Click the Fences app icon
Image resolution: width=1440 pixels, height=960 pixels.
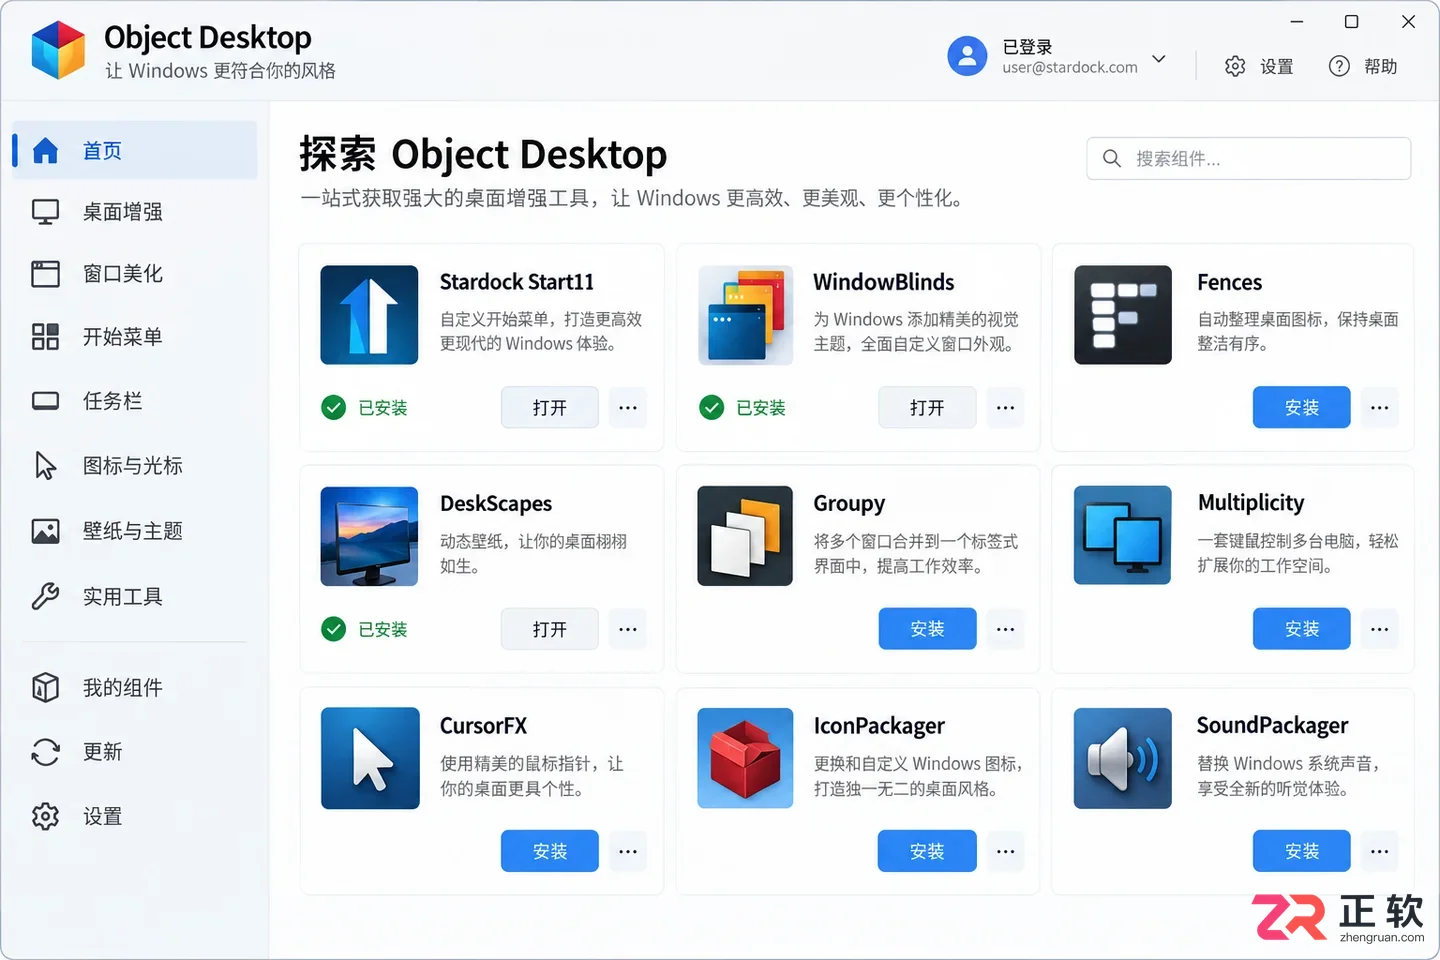pyautogui.click(x=1123, y=315)
